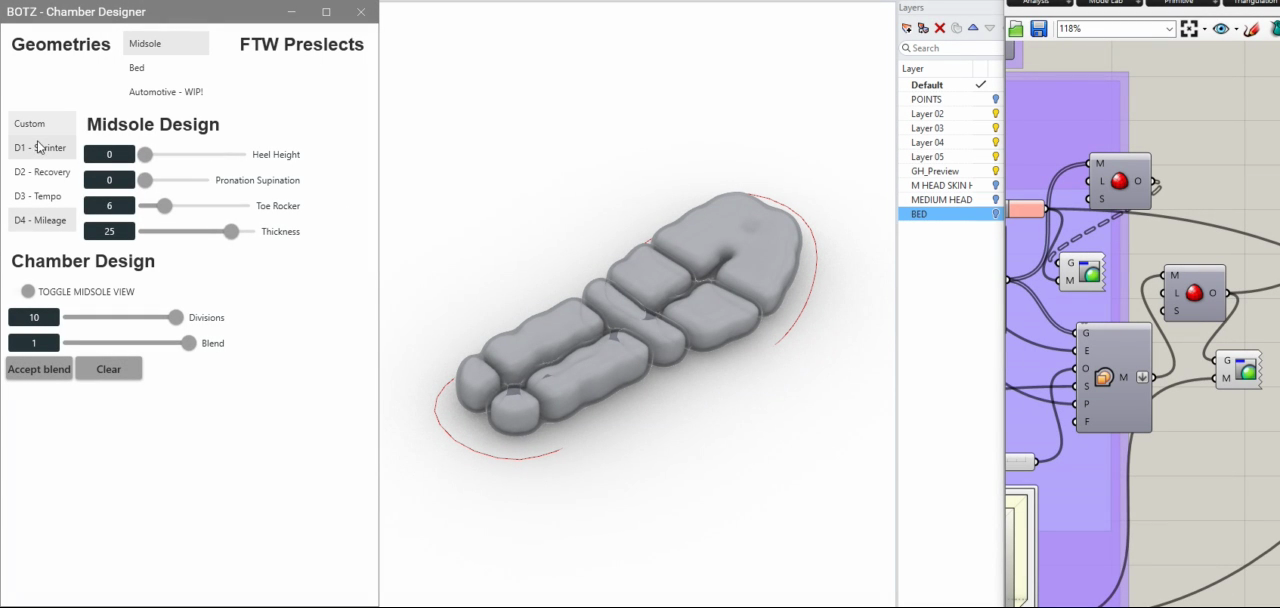Click the zoom extents icon in canvas toolbar
Screen dimensions: 1280x608
(x=1189, y=29)
